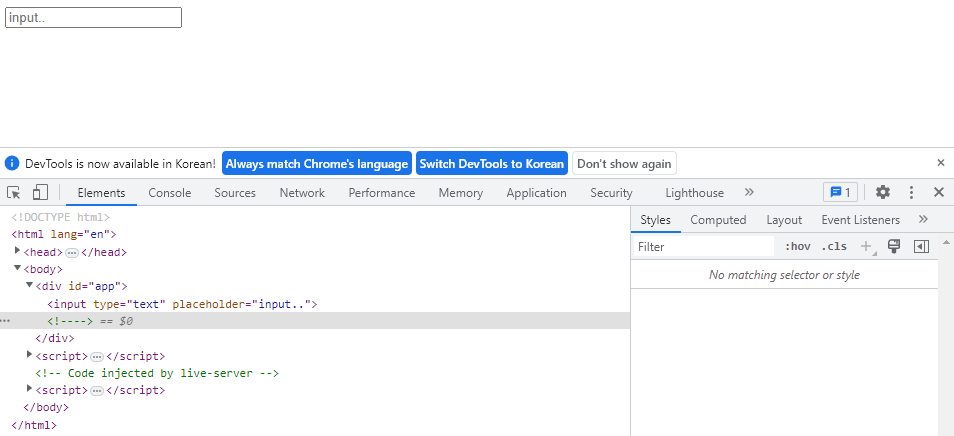
Task: Select the input type="text" element row
Action: [315, 303]
